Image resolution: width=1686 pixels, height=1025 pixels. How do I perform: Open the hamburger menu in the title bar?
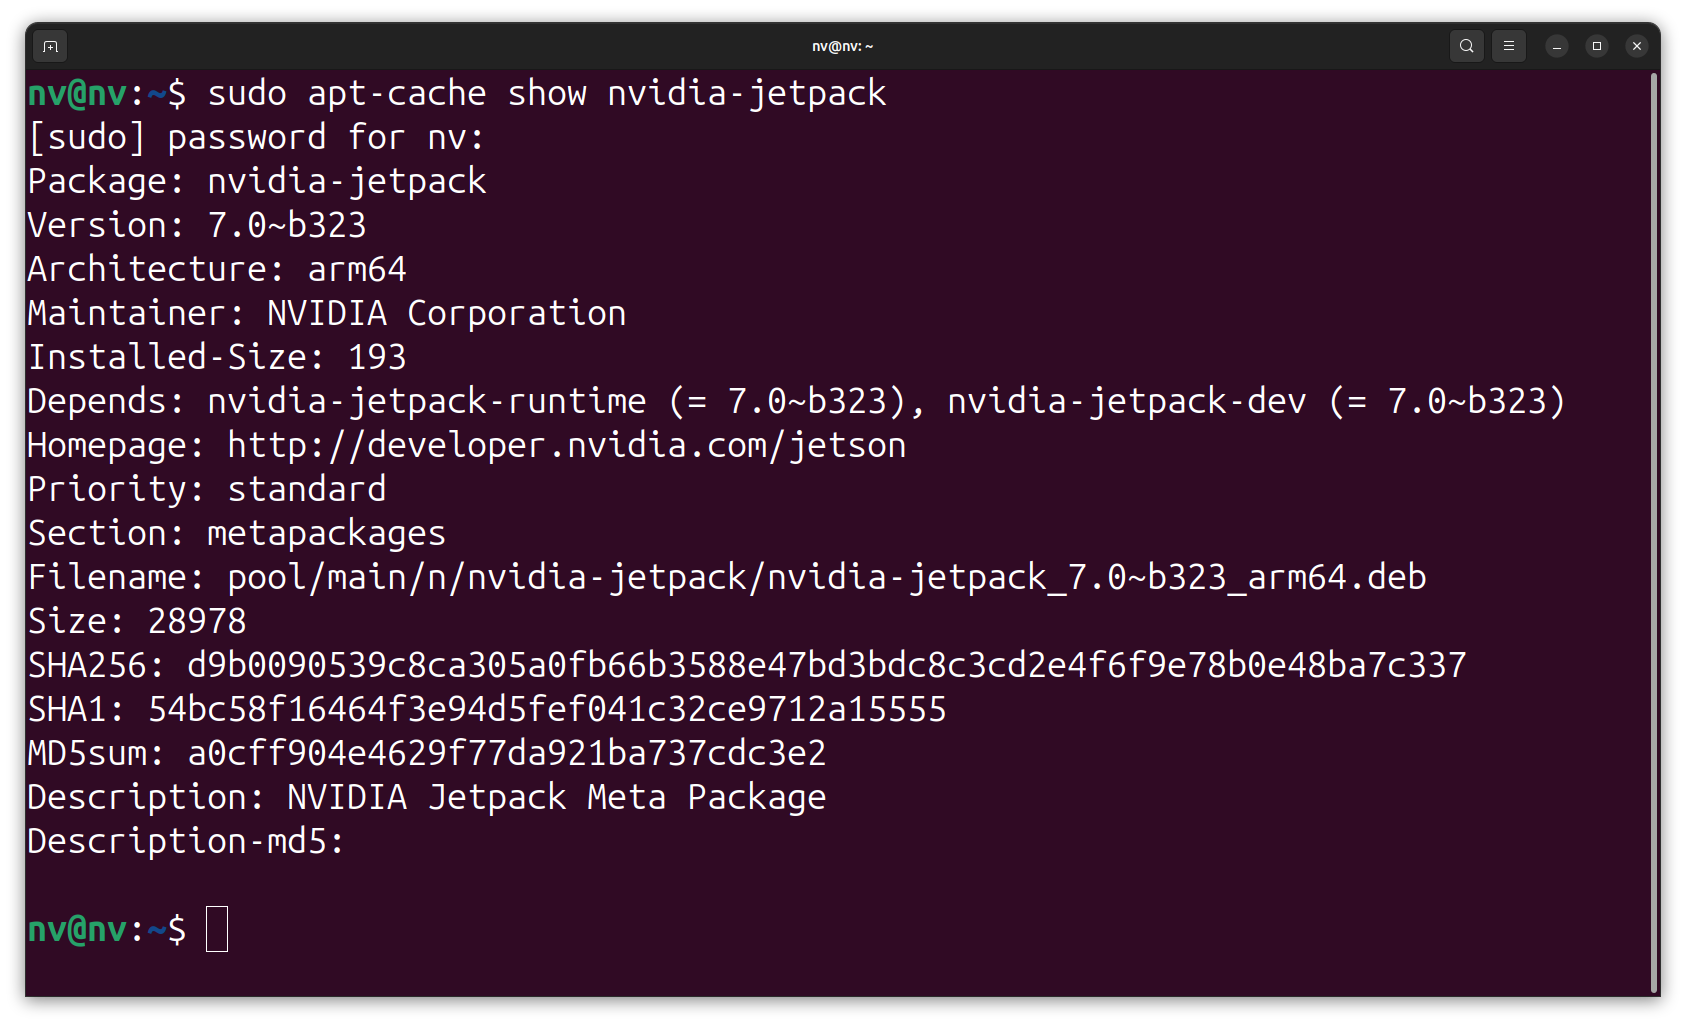coord(1509,46)
